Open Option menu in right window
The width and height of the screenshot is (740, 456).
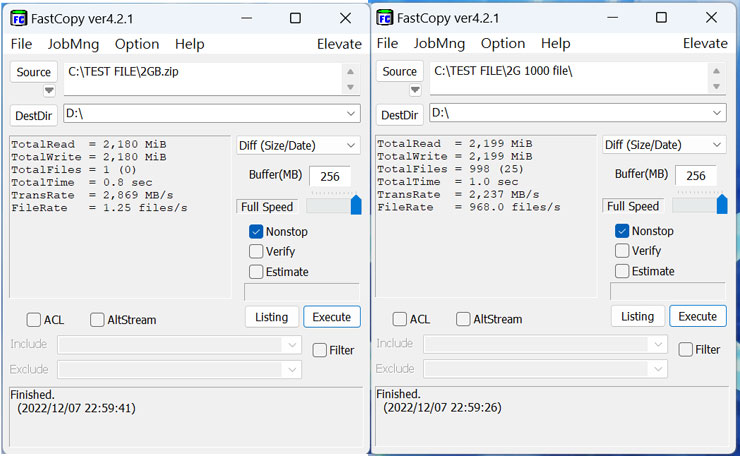(503, 43)
